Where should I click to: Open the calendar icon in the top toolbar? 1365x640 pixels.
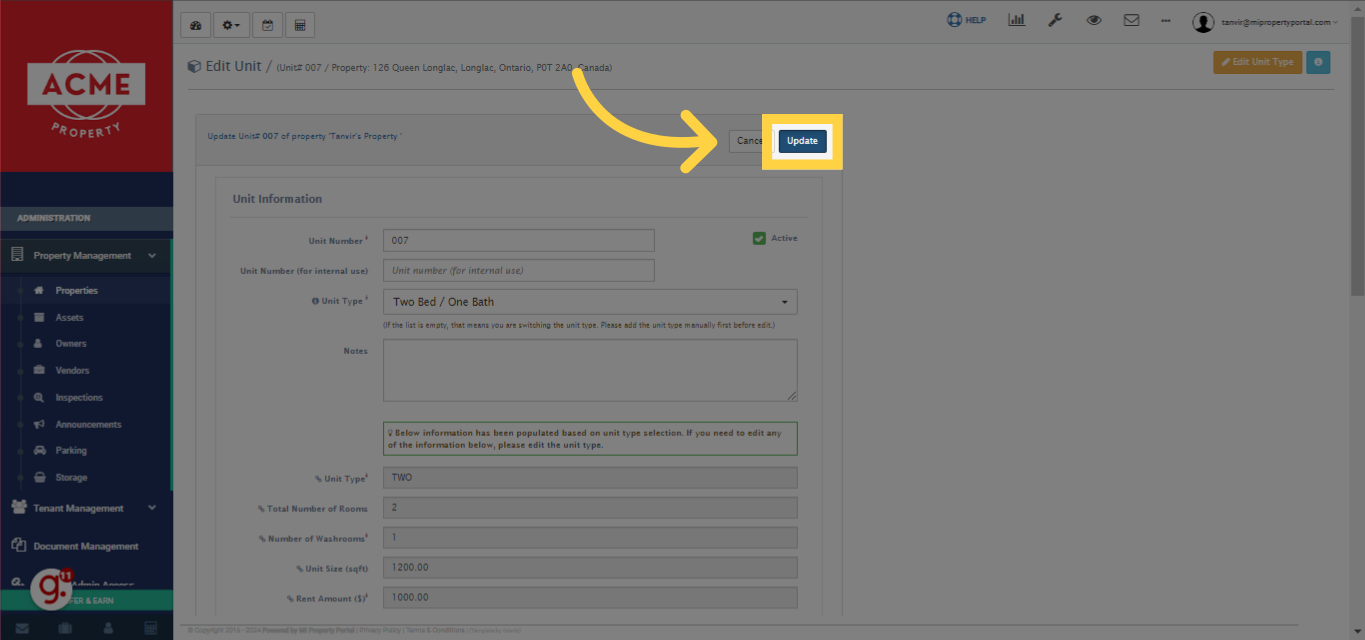[x=267, y=24]
